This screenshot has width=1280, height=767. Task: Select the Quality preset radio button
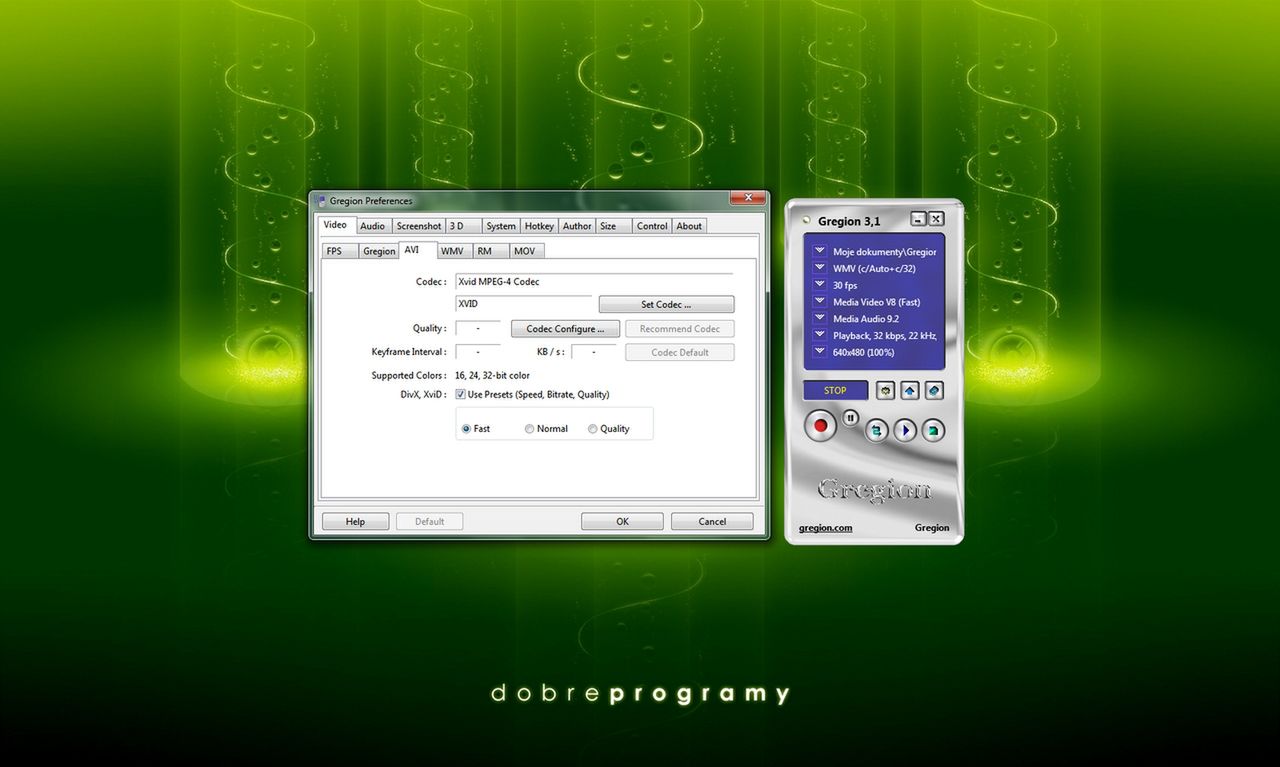tap(592, 429)
